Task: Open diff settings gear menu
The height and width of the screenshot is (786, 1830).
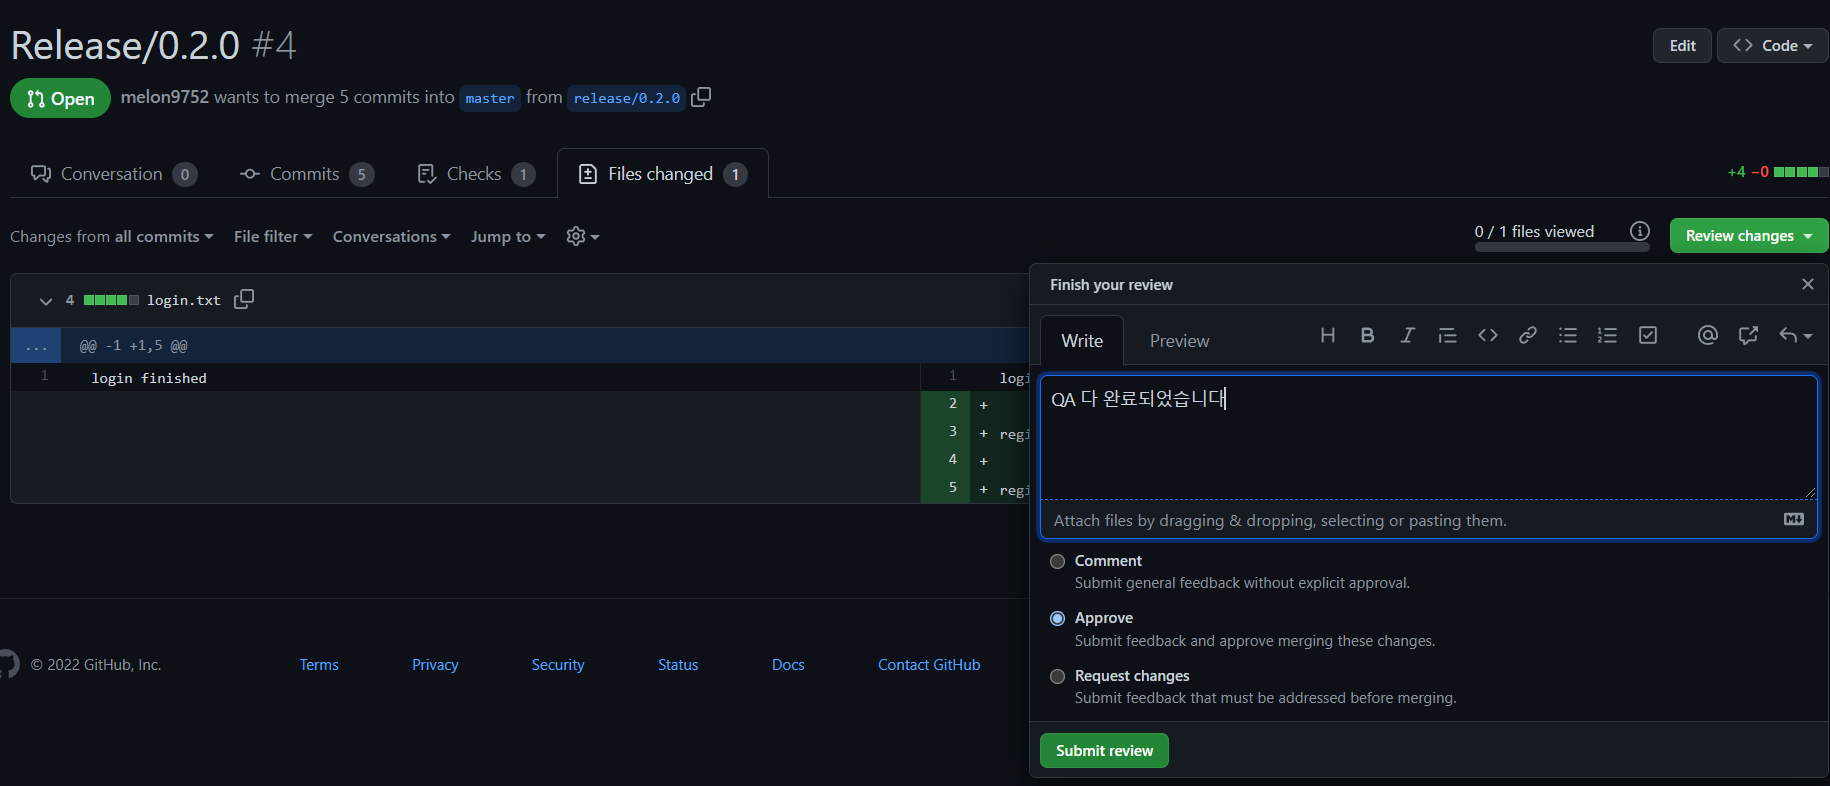Action: point(582,236)
